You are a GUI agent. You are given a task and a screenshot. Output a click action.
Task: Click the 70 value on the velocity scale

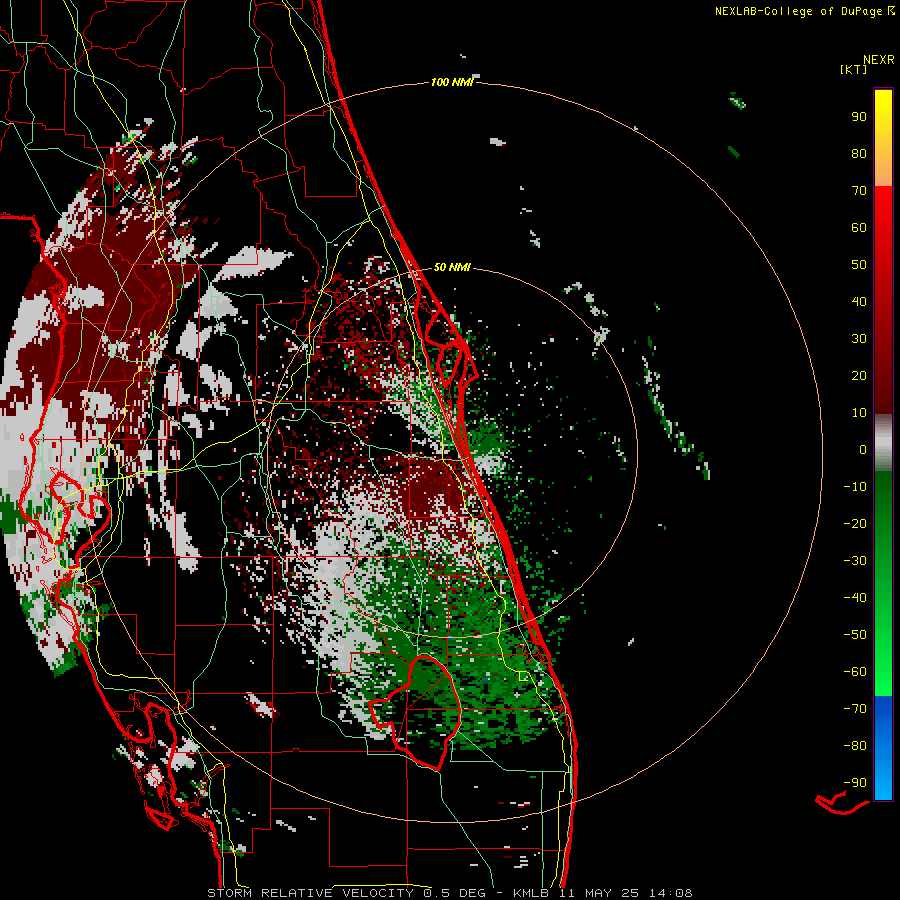coord(859,191)
